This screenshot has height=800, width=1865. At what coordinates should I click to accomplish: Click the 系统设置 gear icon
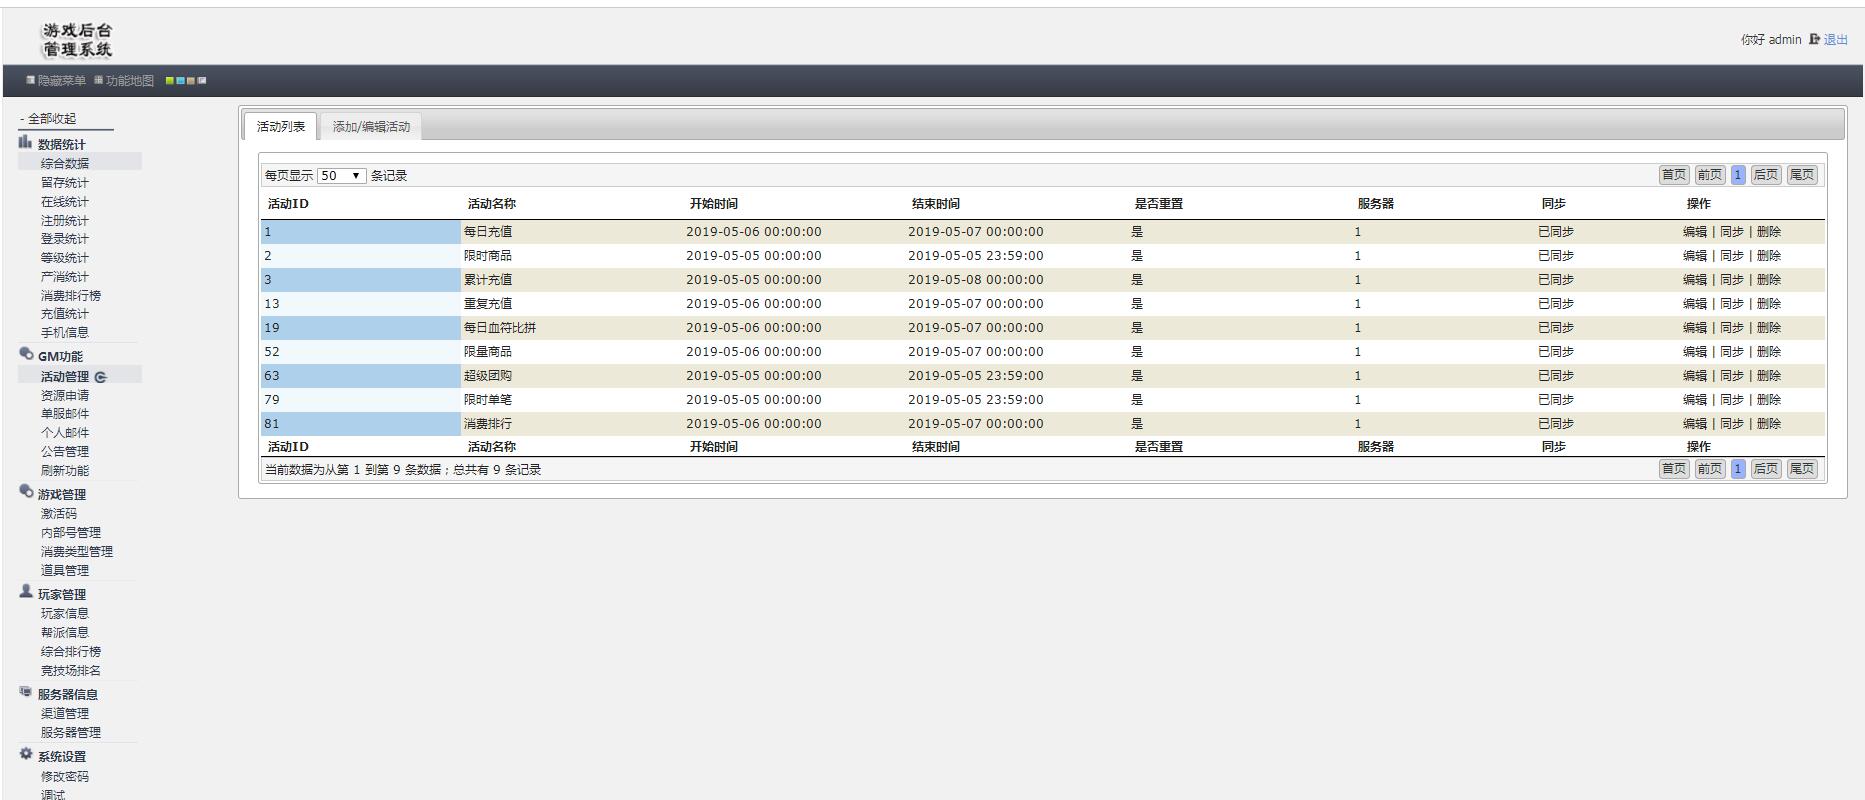(26, 754)
